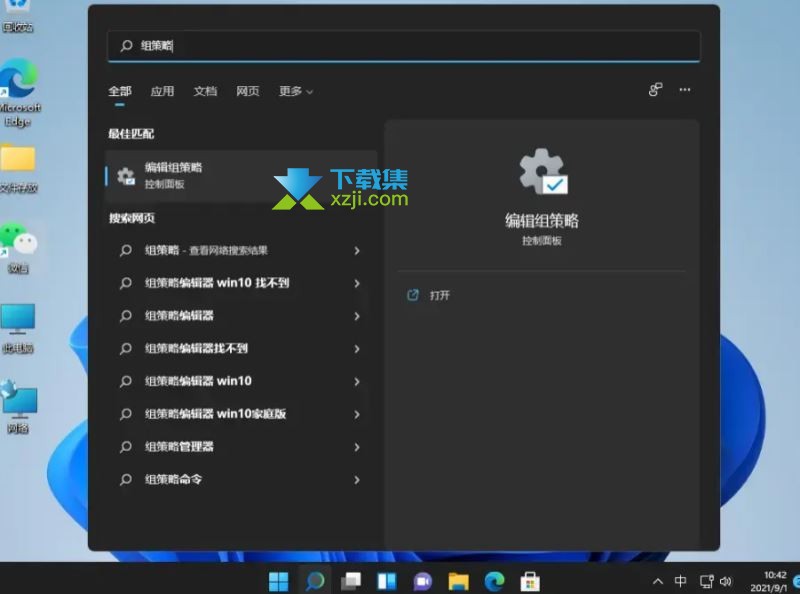
Task: Expand arrow for 组策略命令
Action: (357, 480)
